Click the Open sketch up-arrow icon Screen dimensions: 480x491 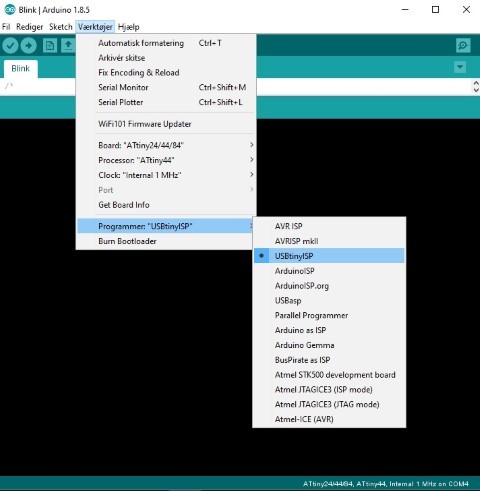pos(68,46)
